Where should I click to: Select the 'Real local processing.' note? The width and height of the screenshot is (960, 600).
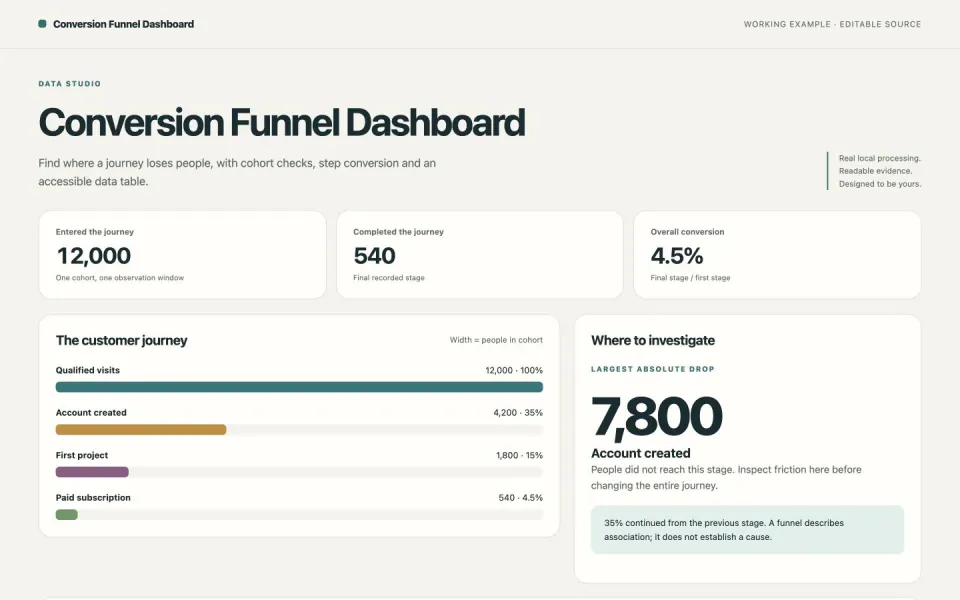(879, 158)
